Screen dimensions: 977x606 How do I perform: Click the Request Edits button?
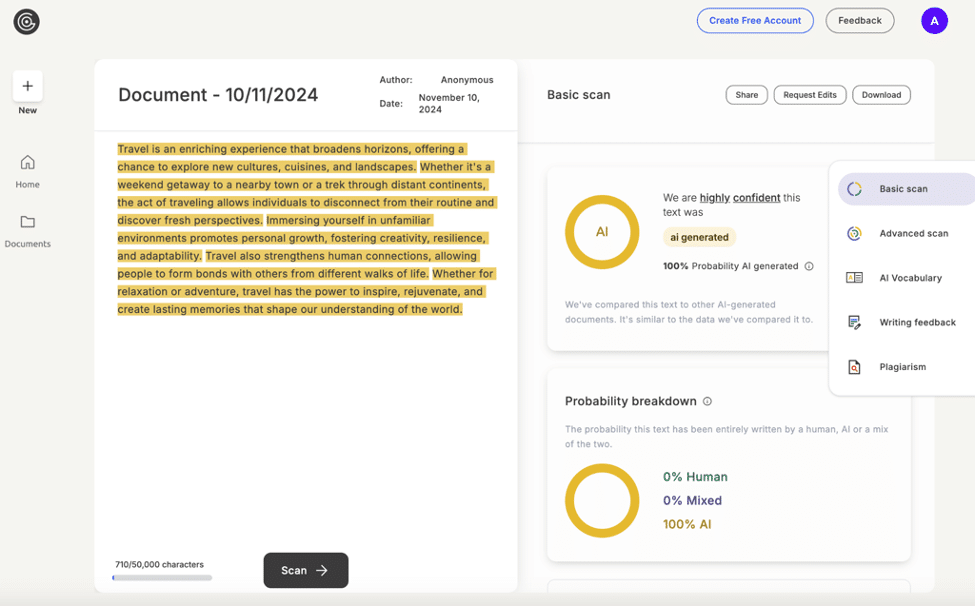coord(811,94)
